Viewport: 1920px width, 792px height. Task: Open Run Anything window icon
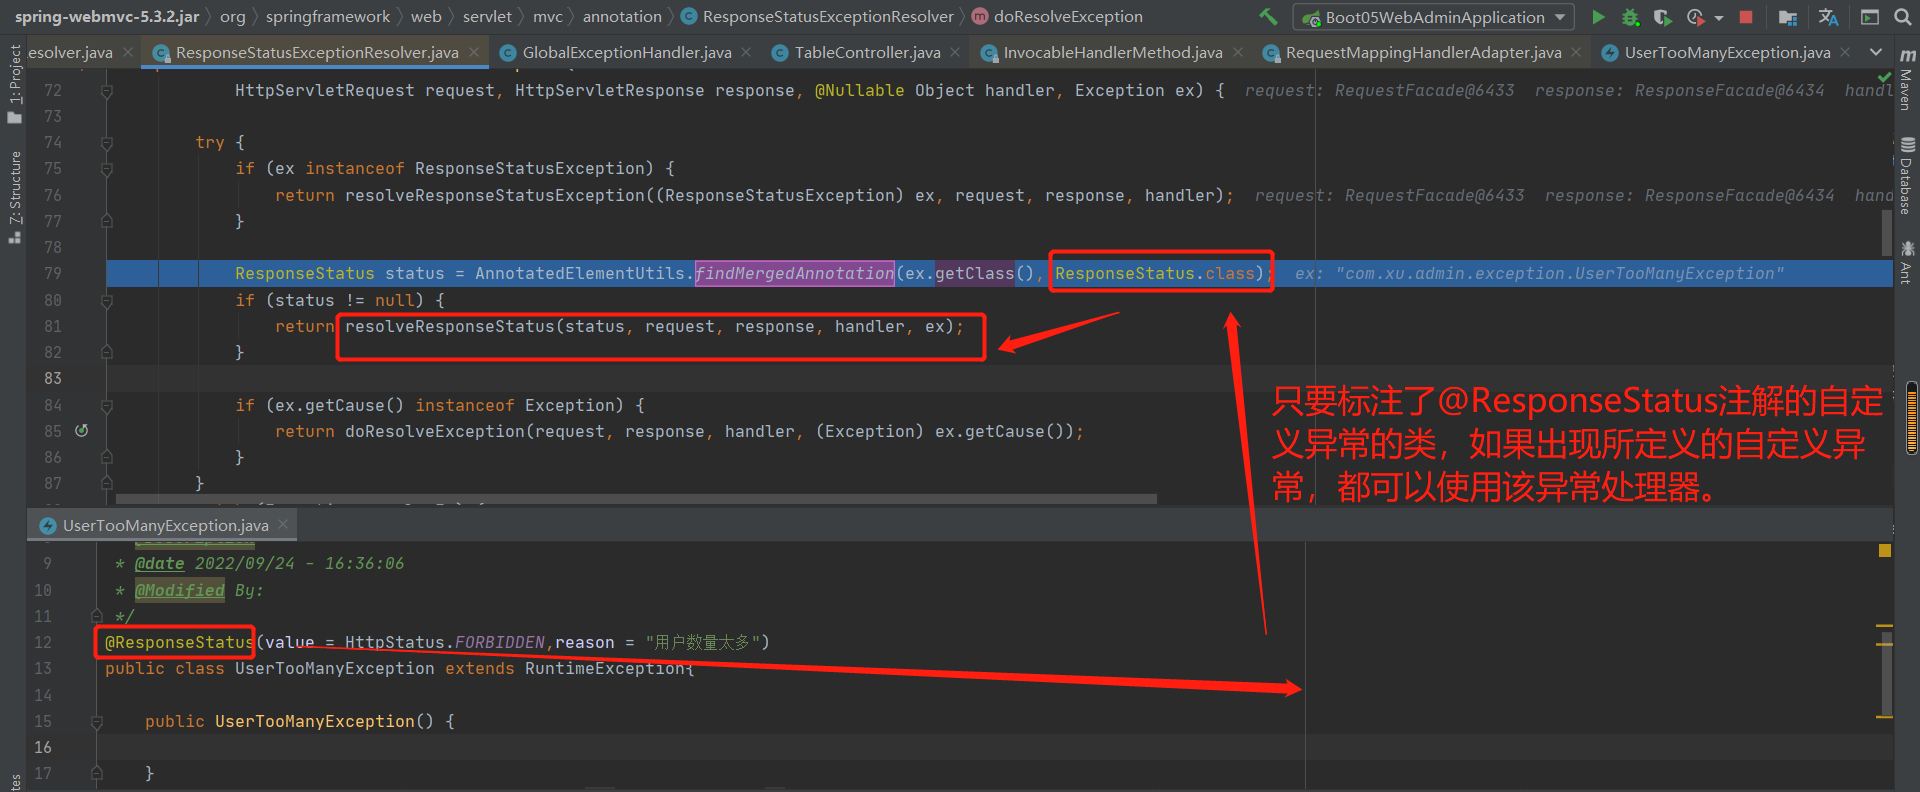coord(1869,17)
